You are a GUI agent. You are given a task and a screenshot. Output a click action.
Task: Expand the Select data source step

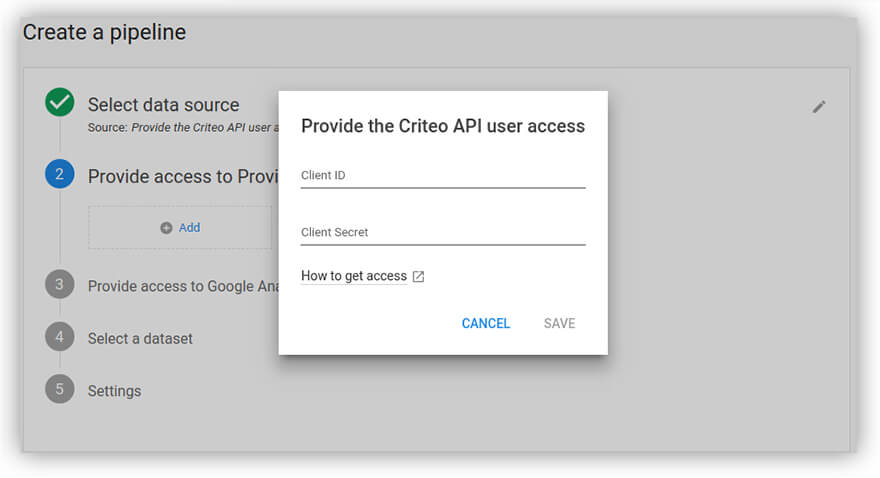pos(163,105)
